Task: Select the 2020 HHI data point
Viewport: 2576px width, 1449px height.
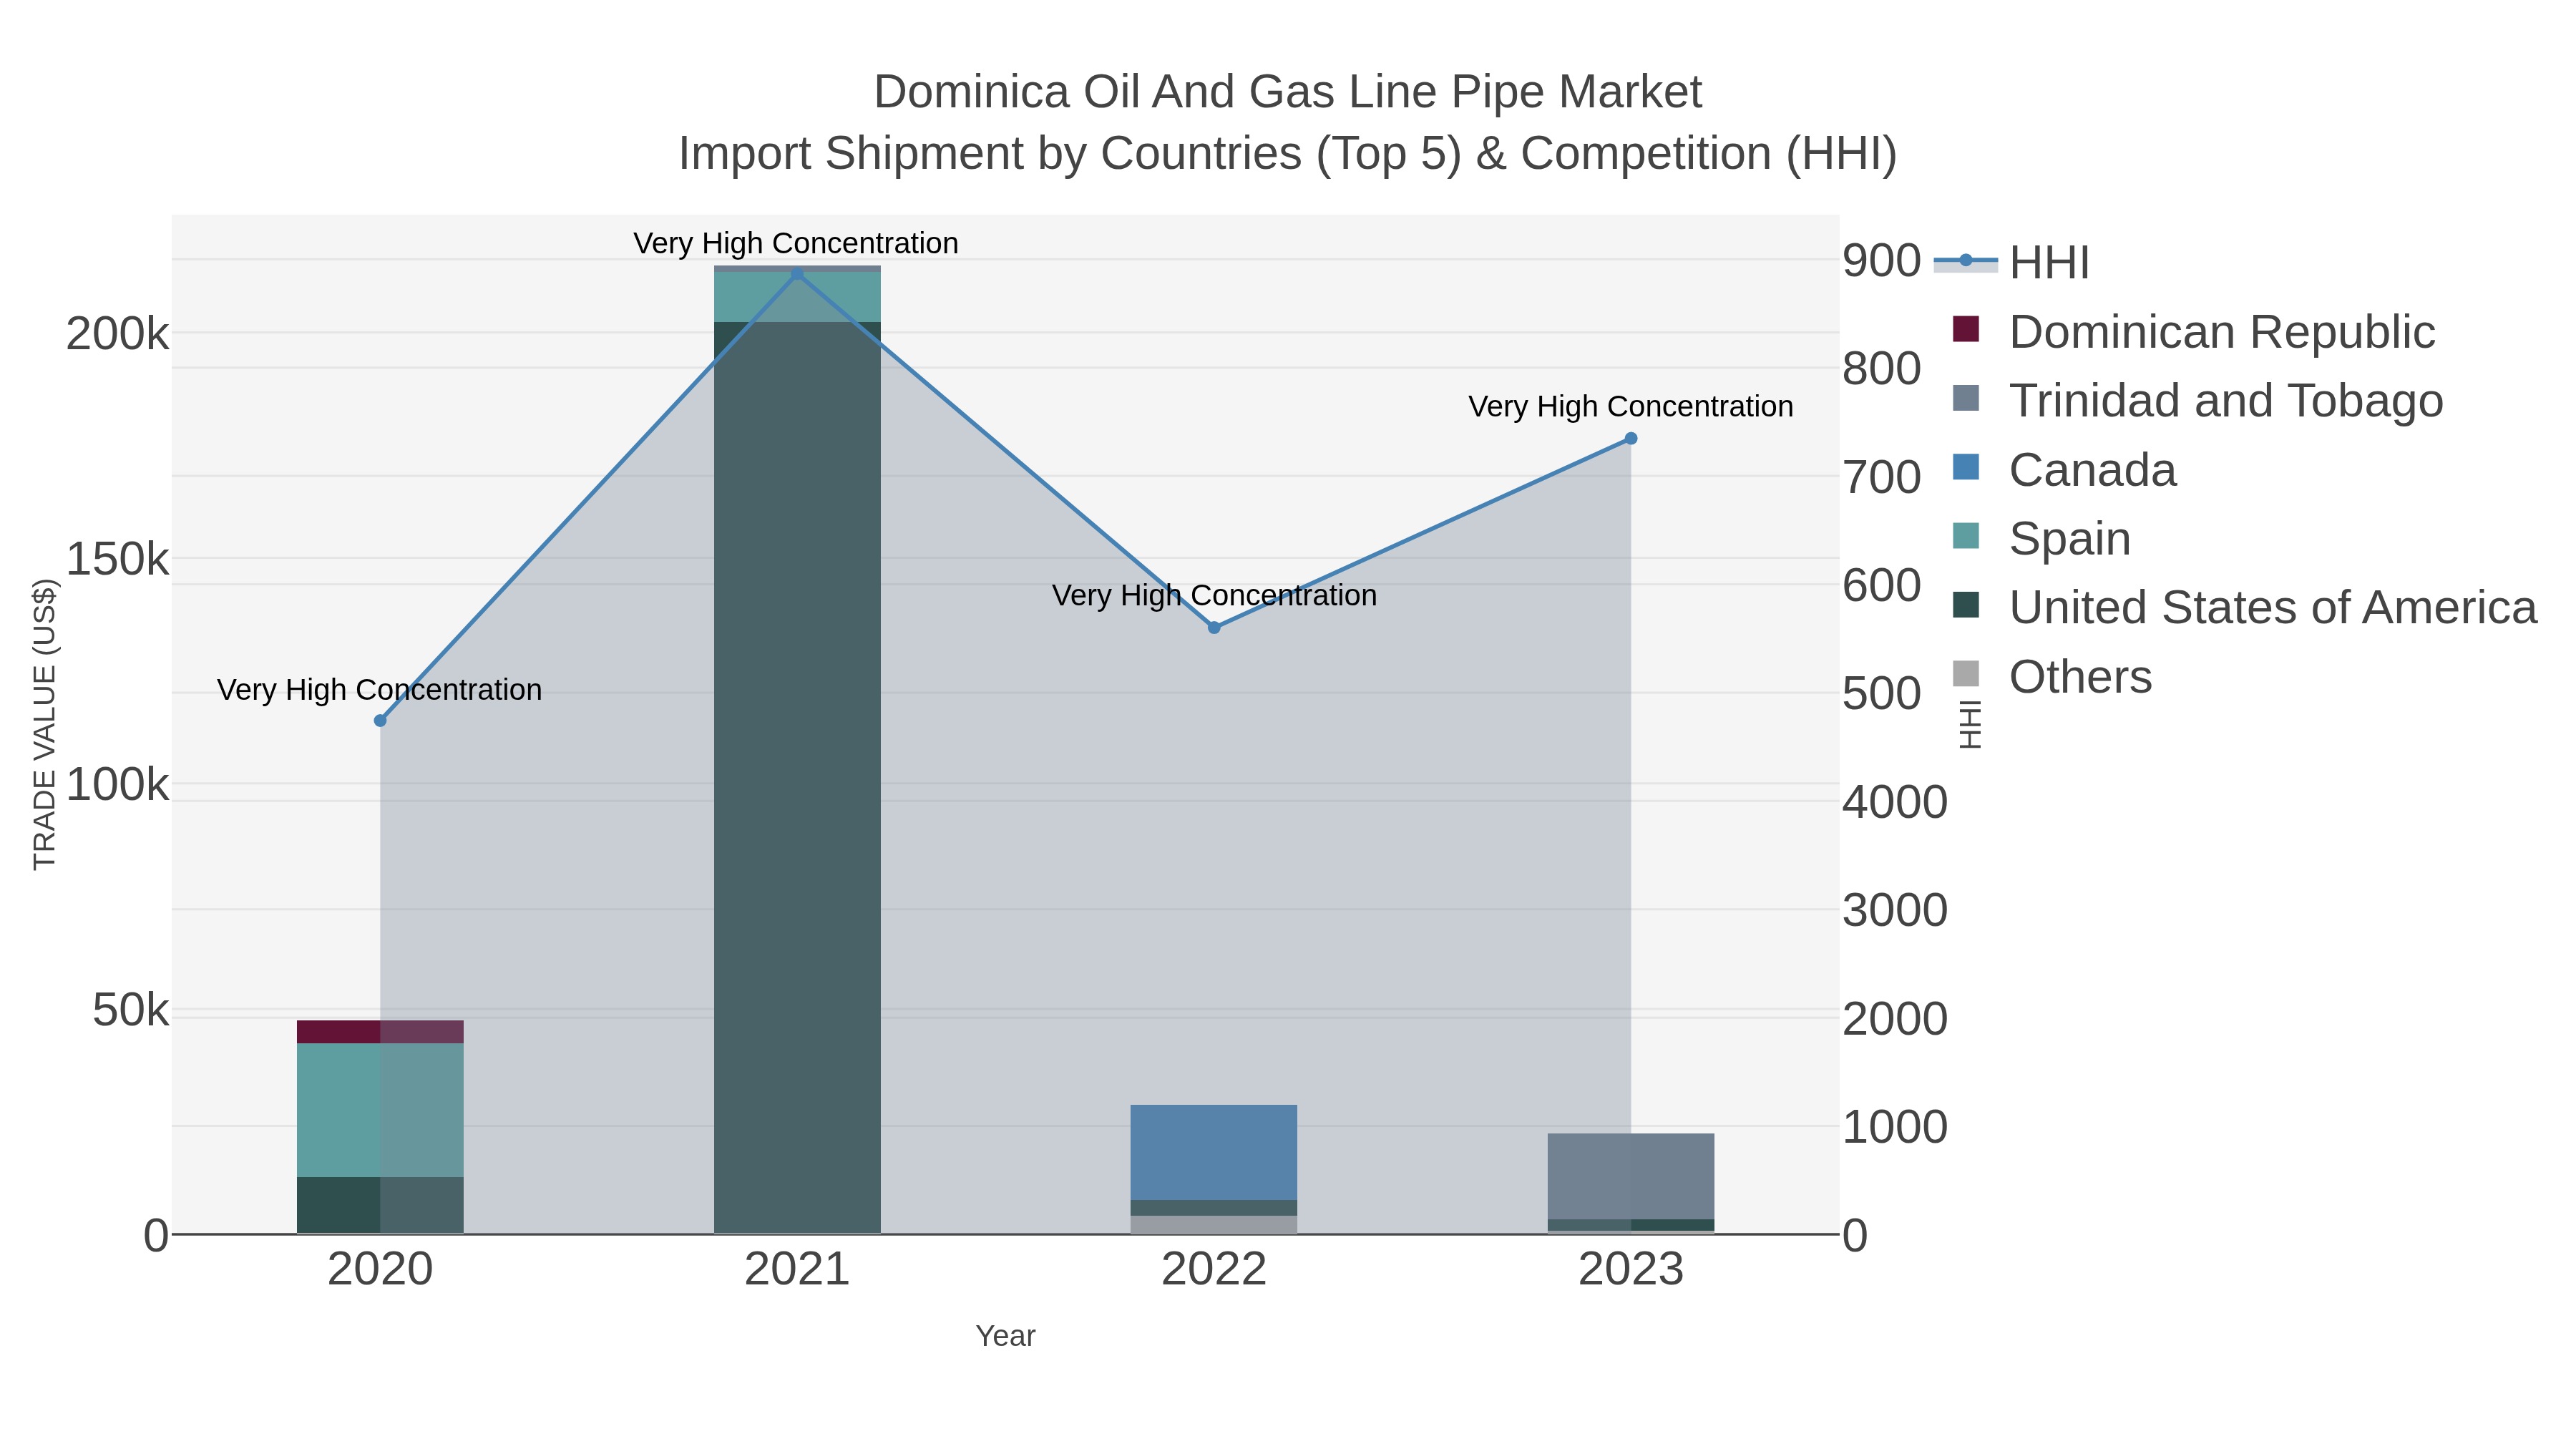Action: point(380,721)
